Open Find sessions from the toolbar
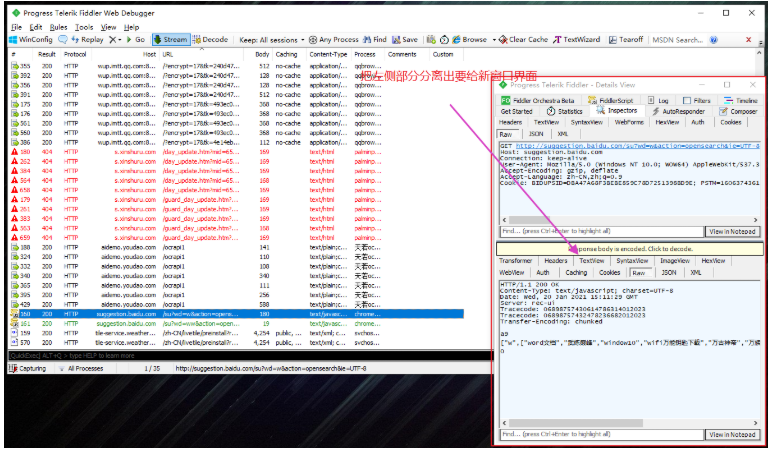 tap(375, 40)
